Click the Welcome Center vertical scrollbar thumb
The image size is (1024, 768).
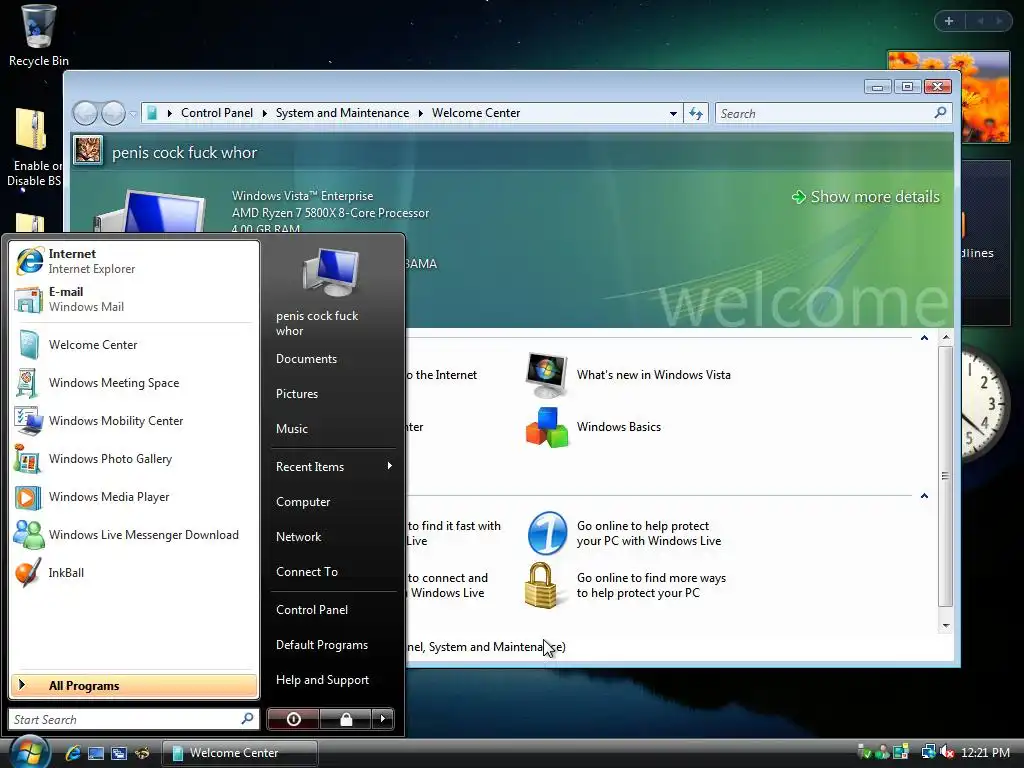click(946, 476)
